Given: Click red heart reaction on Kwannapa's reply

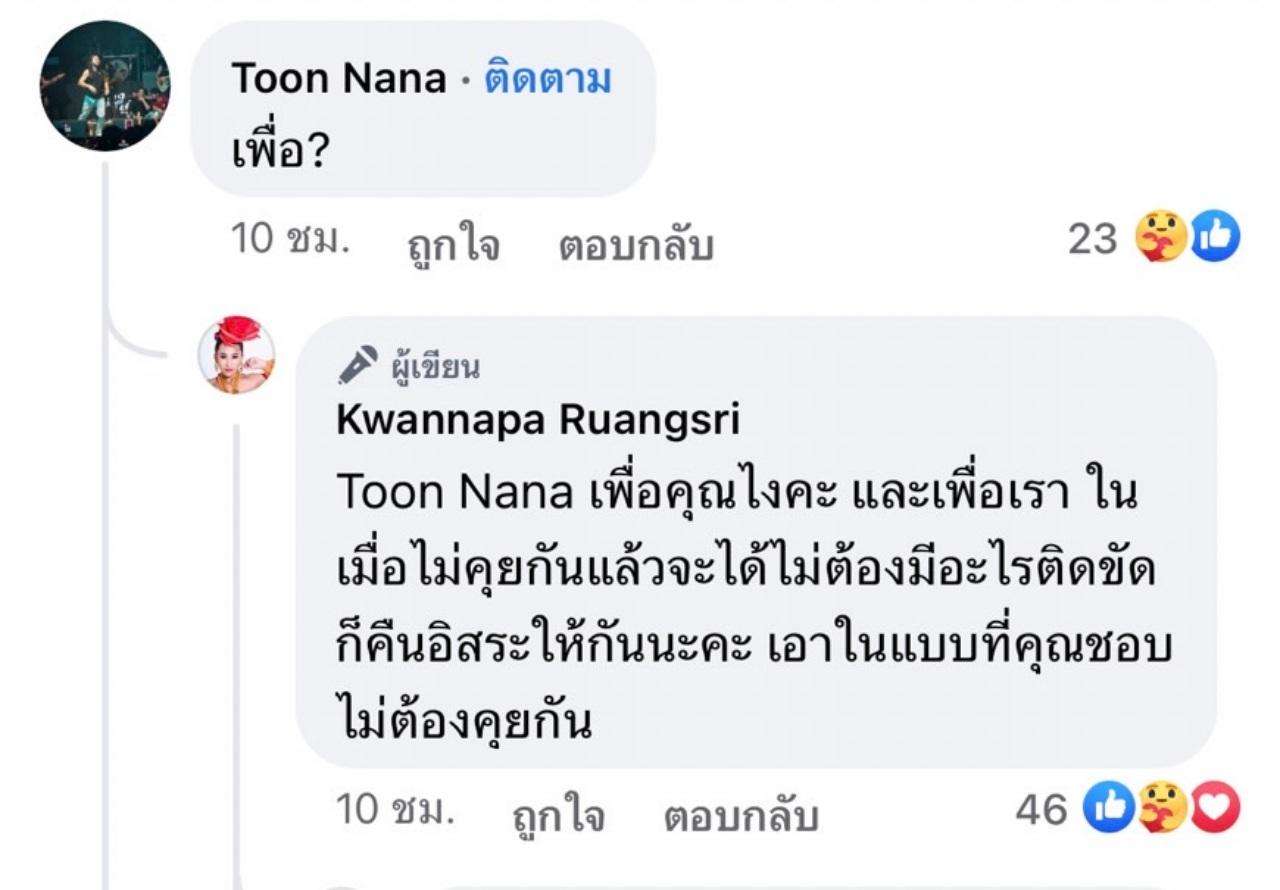Looking at the screenshot, I should pyautogui.click(x=1214, y=808).
